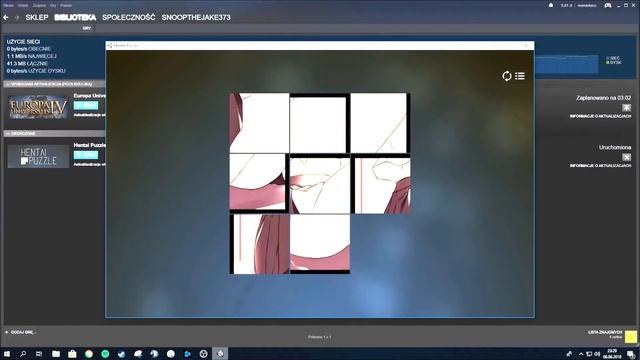Click the center puzzle tile

coord(320,183)
